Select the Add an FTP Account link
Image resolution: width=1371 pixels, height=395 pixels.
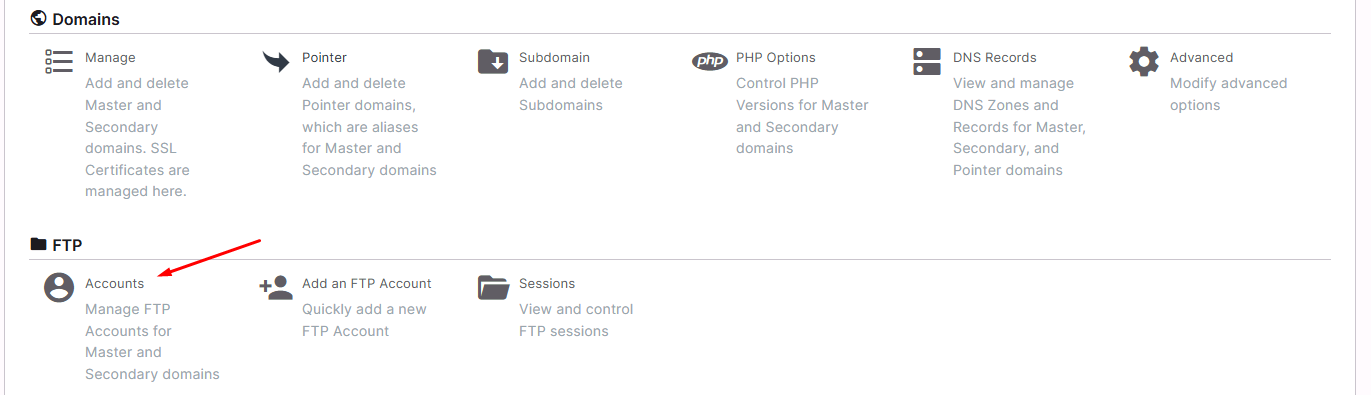click(367, 284)
